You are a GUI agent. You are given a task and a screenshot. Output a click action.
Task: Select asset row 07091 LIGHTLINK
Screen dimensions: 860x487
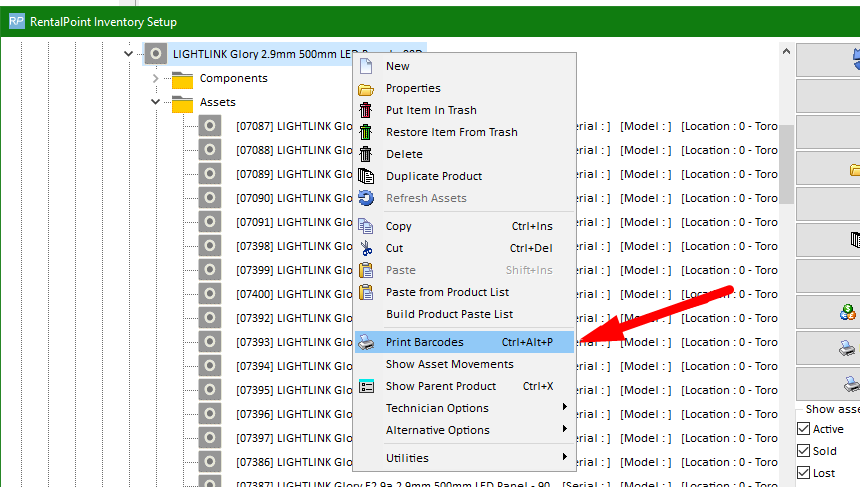[x=294, y=222]
